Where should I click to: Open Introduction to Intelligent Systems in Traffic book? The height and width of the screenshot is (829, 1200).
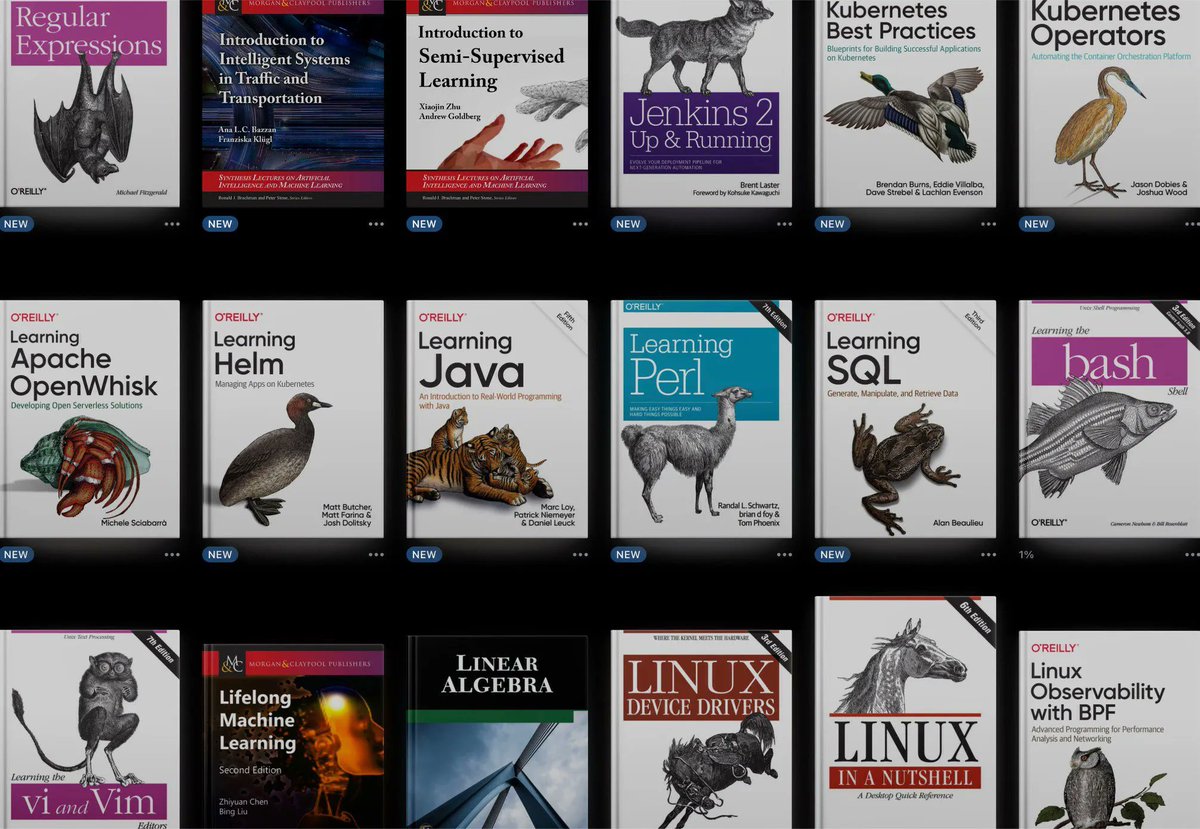[x=293, y=103]
